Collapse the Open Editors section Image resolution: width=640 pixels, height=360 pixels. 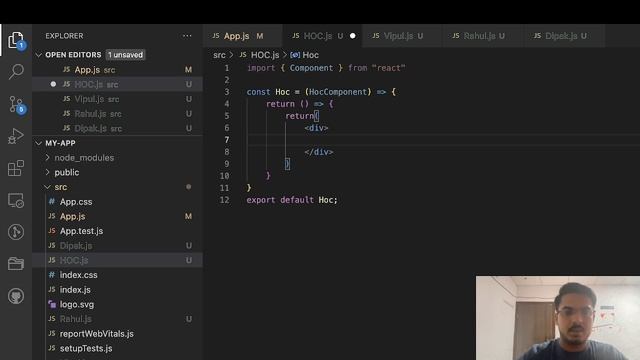[x=39, y=55]
